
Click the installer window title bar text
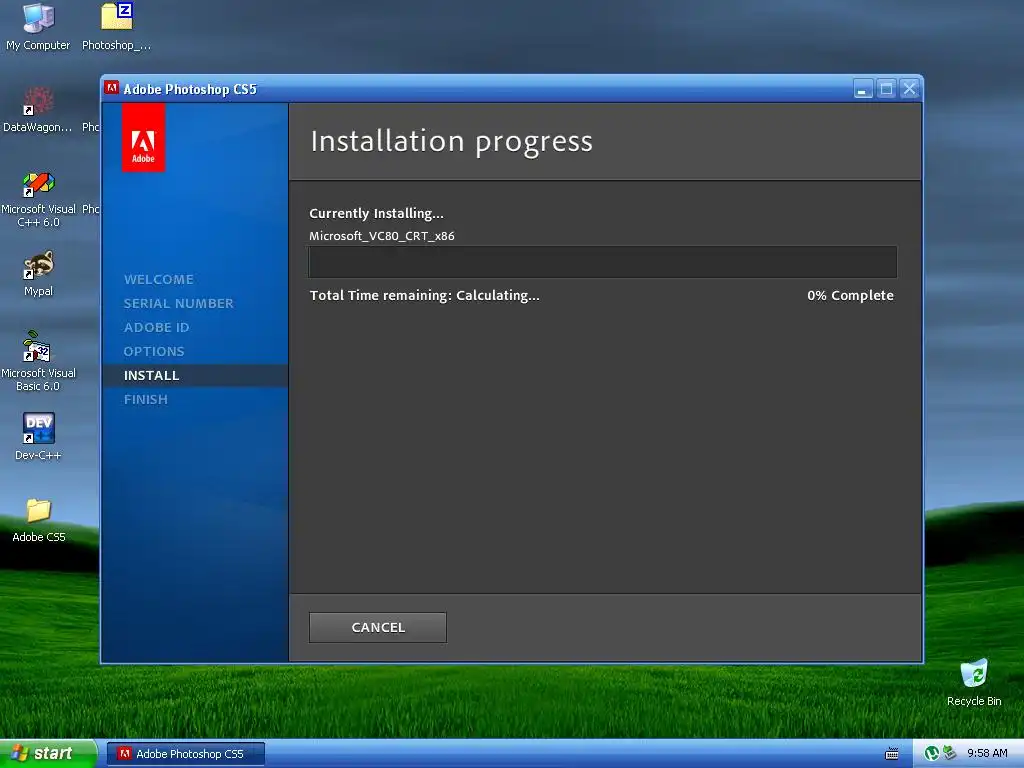coord(190,89)
